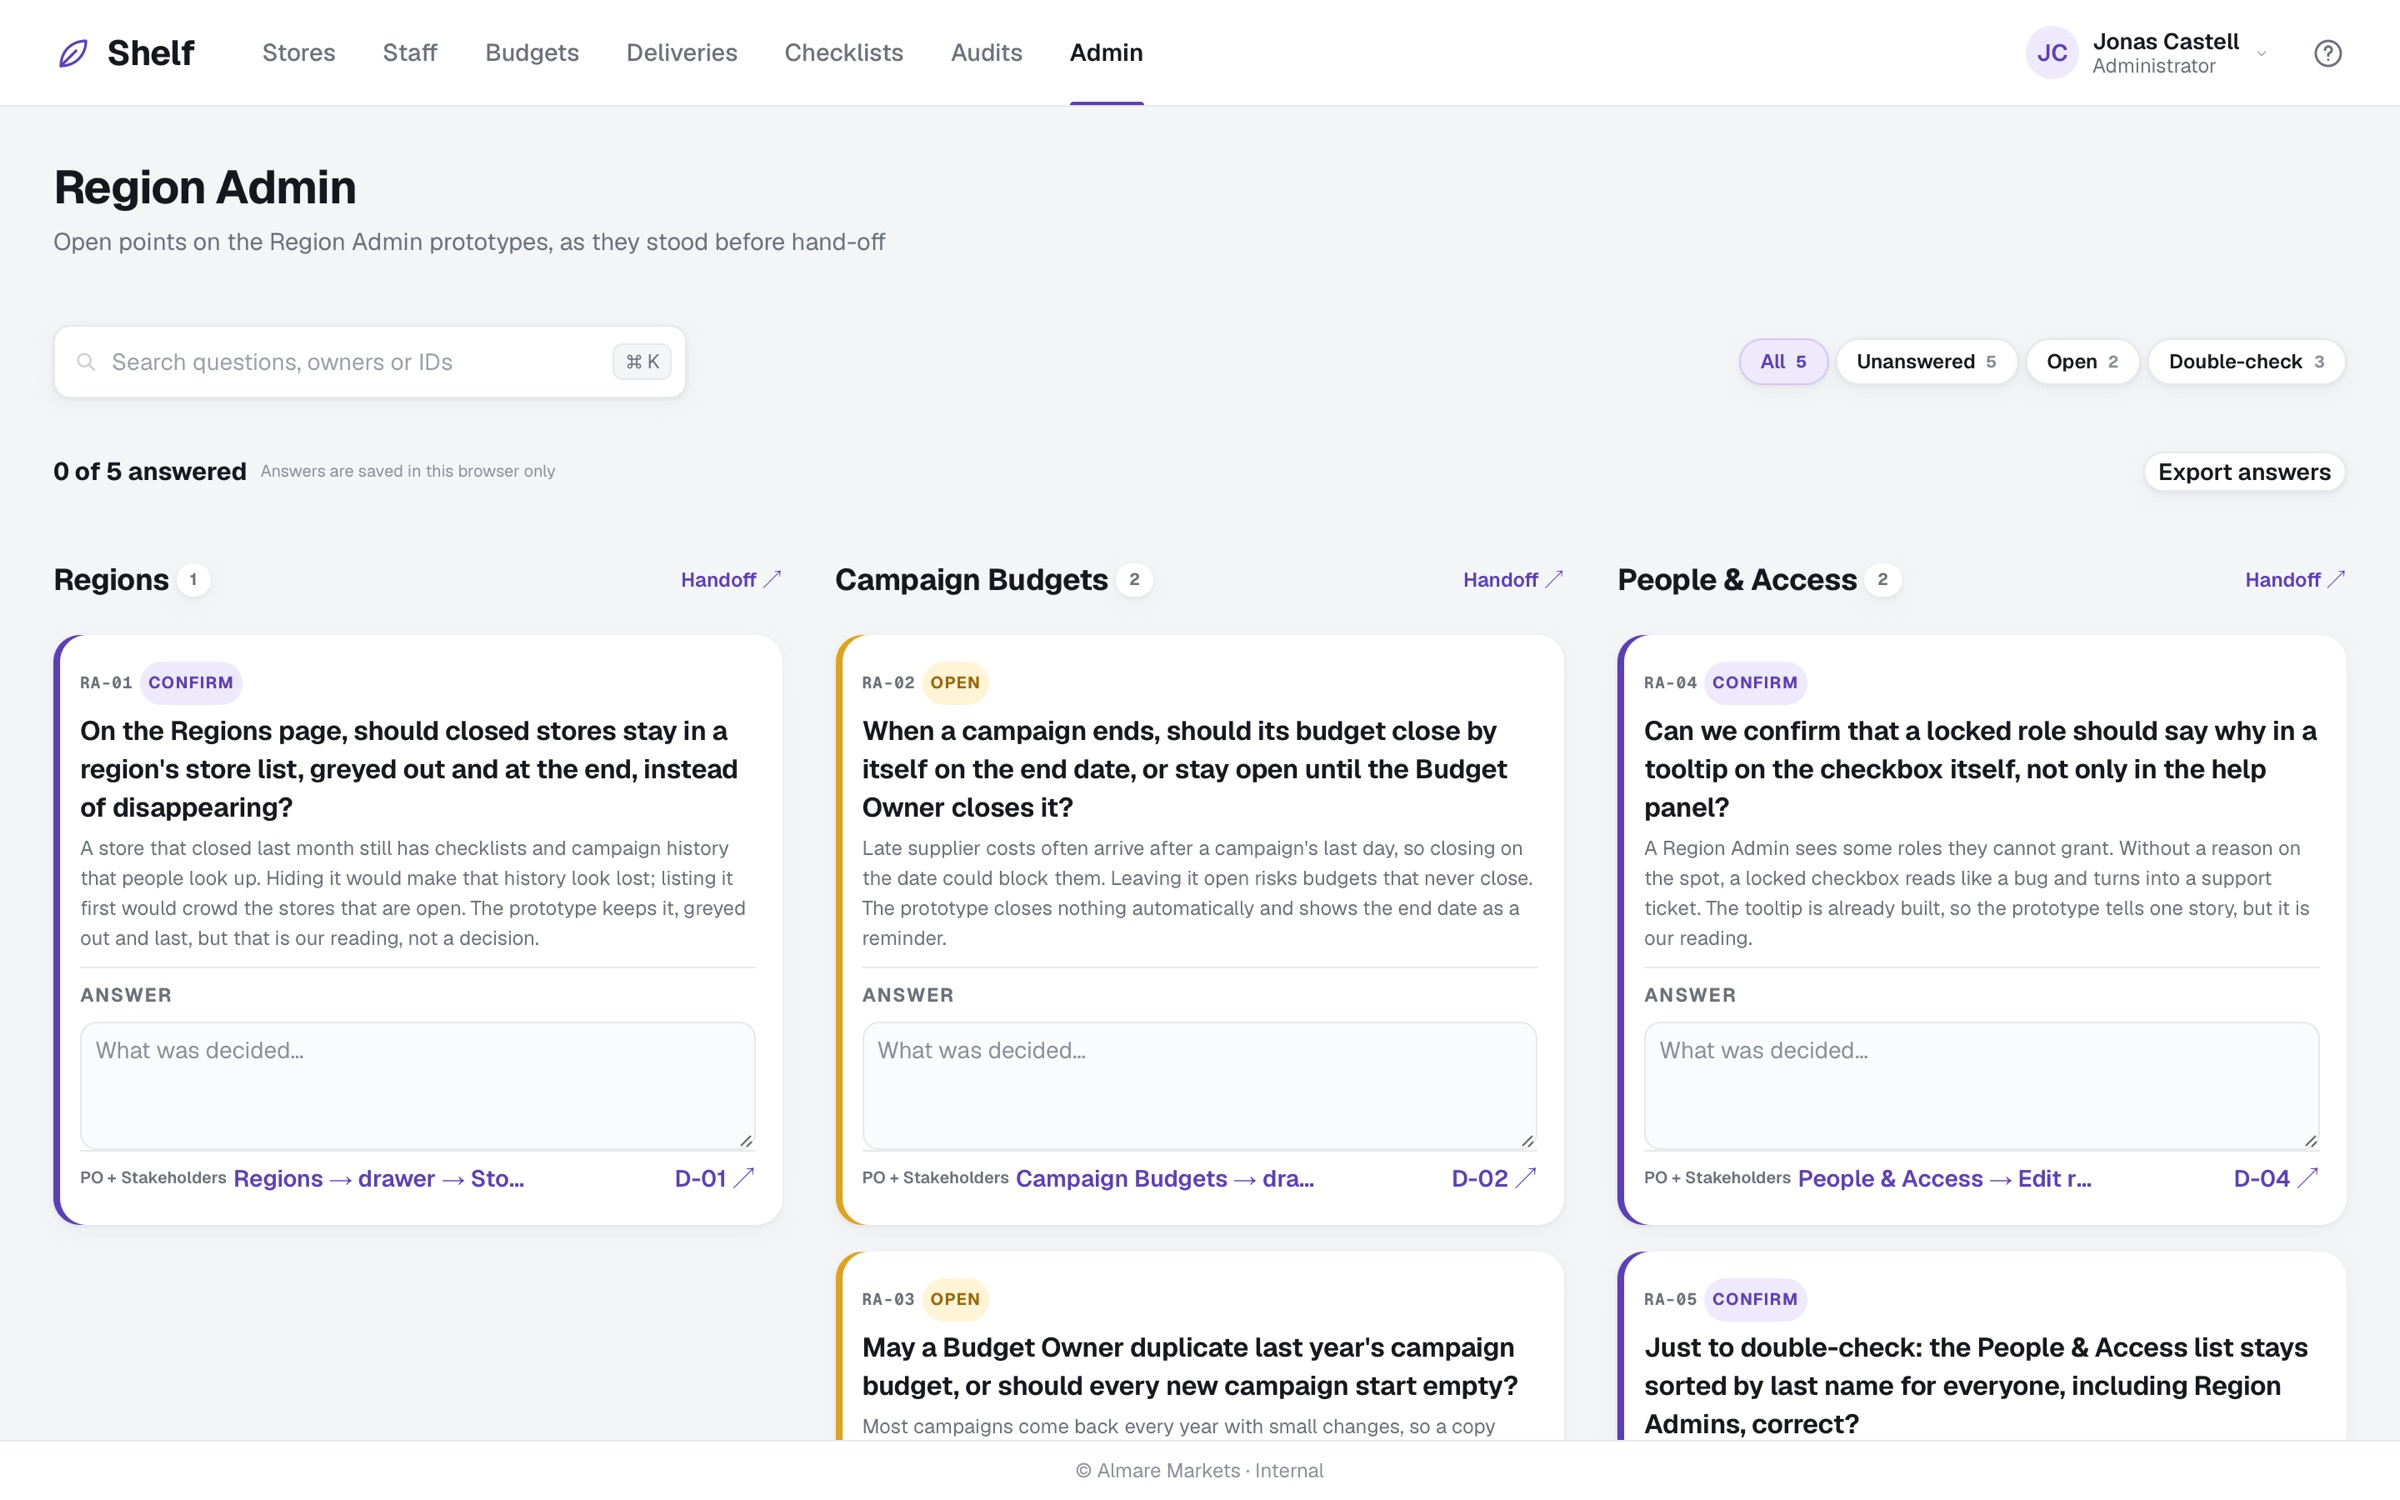
Task: Filter by Unanswered questions
Action: coord(1926,362)
